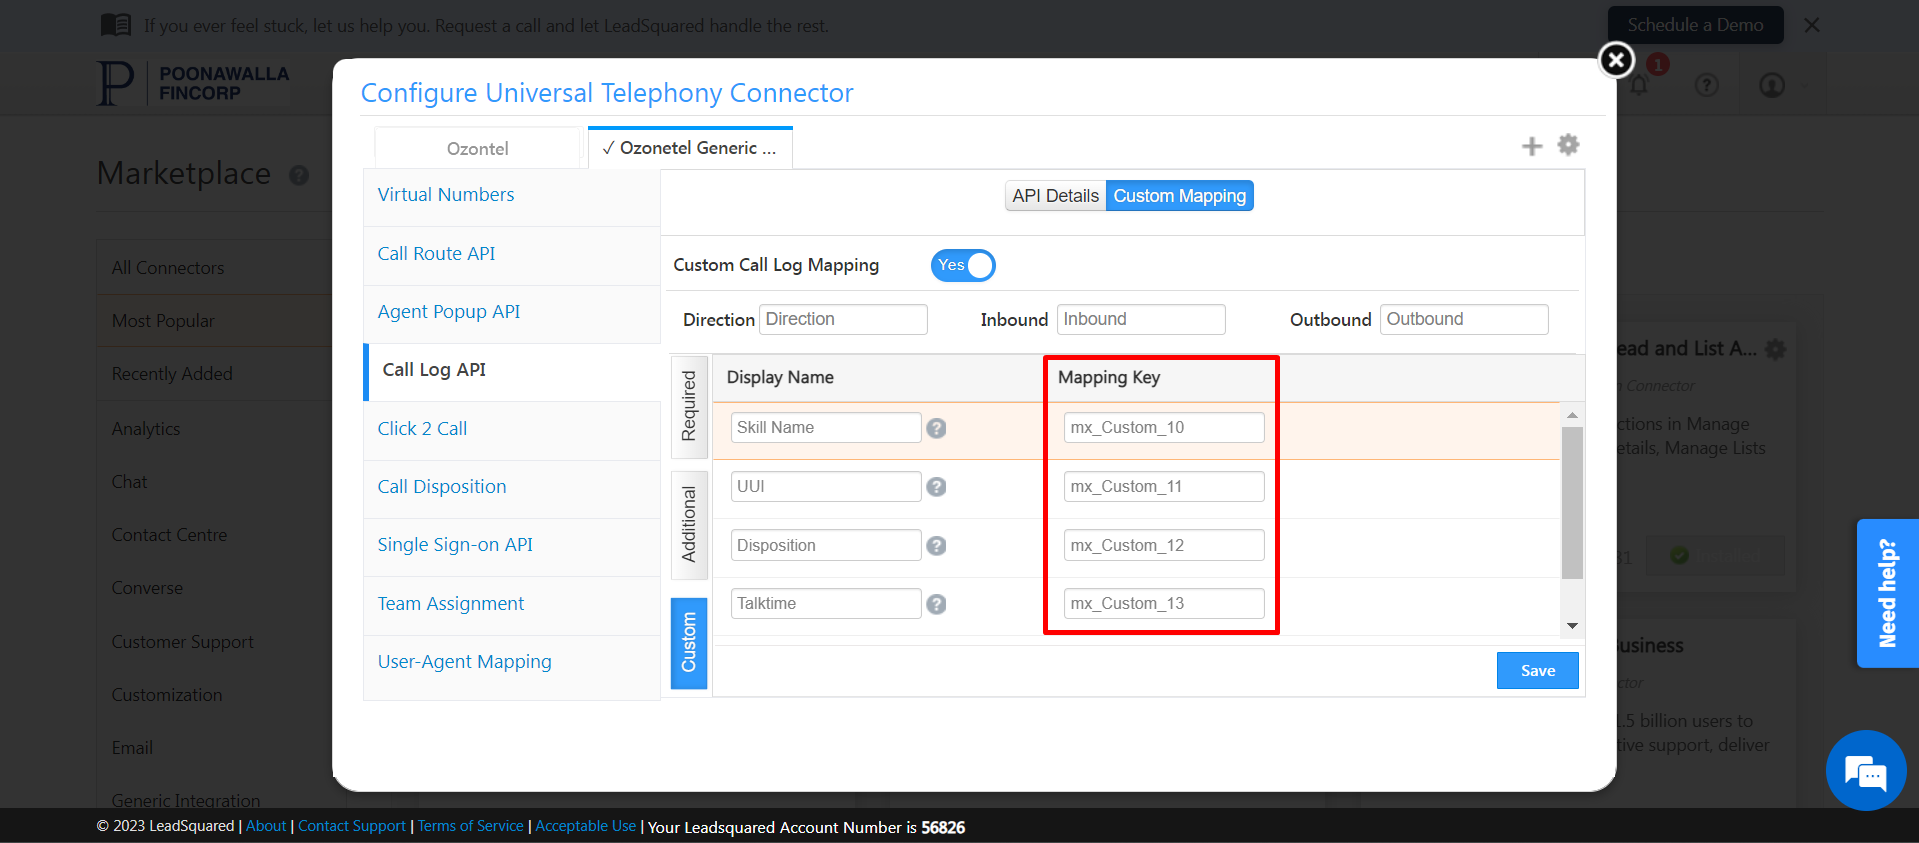
Task: Select the Custom Mapping view
Action: 1180,196
